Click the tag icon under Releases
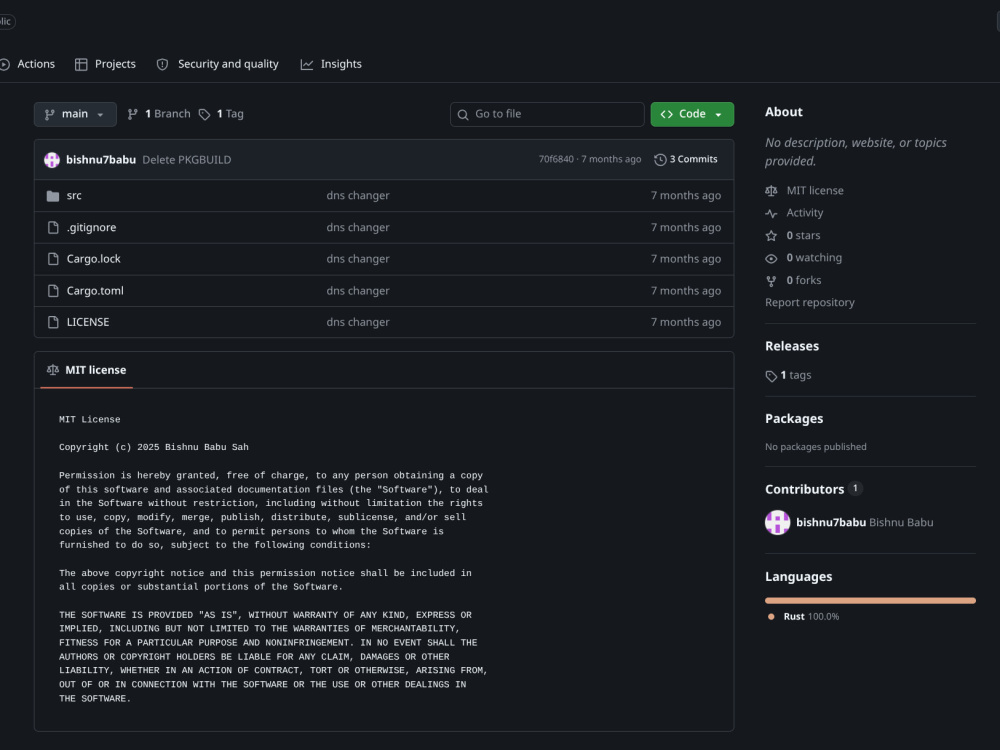 point(771,376)
